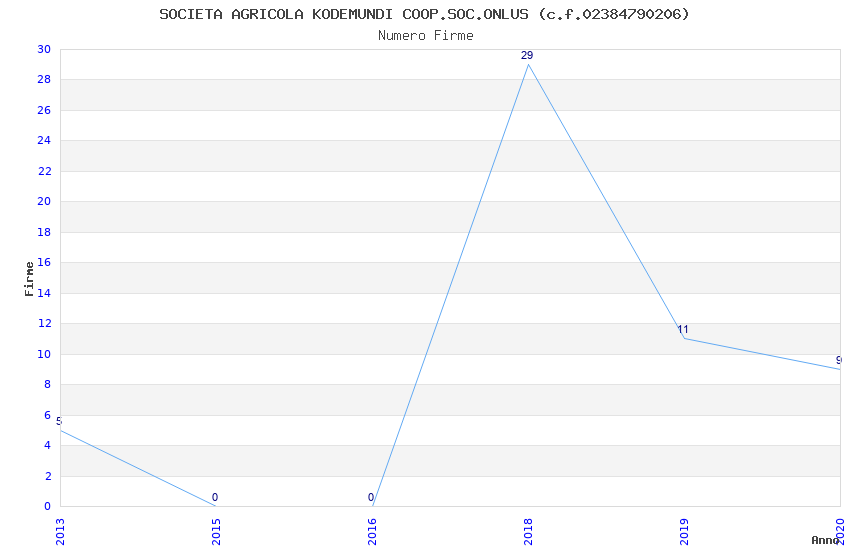Select the data point labeled 9

(840, 369)
